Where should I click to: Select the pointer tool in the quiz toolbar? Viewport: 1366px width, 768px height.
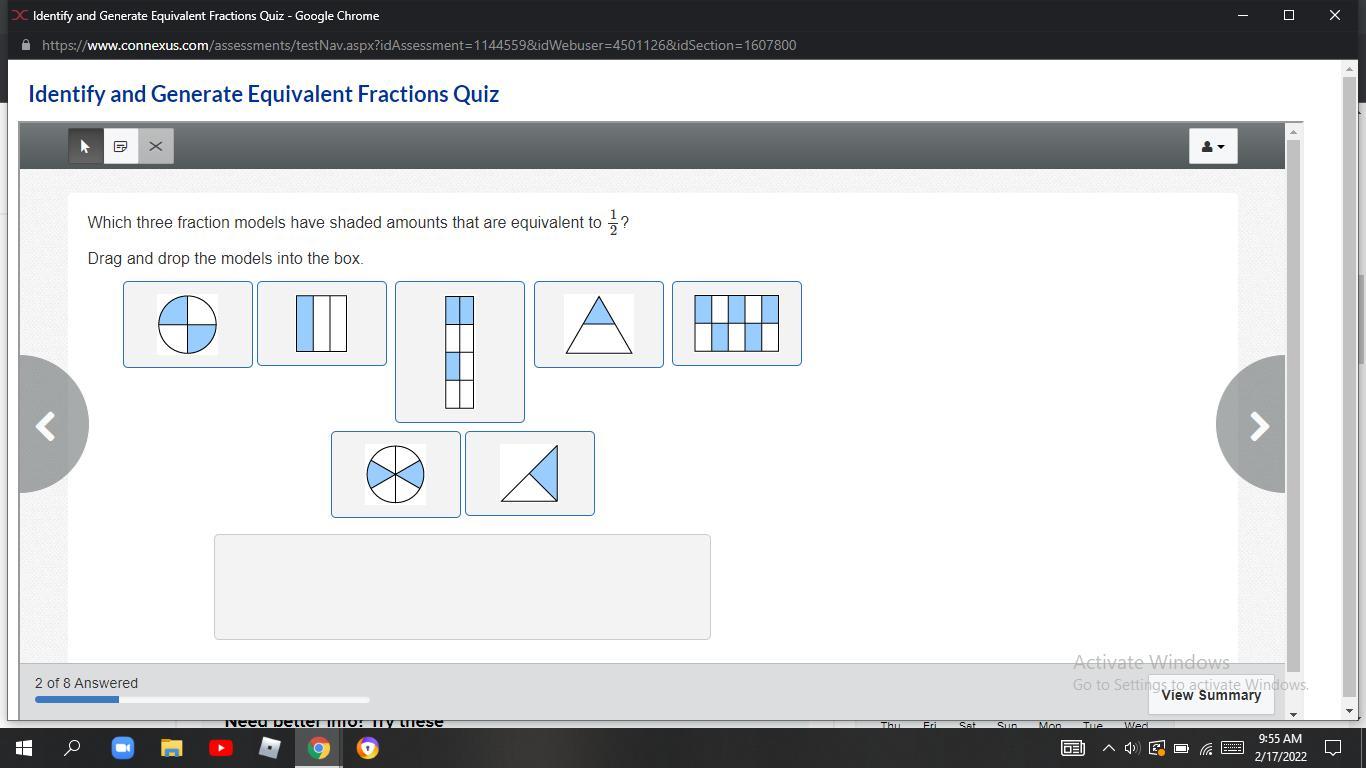(86, 146)
